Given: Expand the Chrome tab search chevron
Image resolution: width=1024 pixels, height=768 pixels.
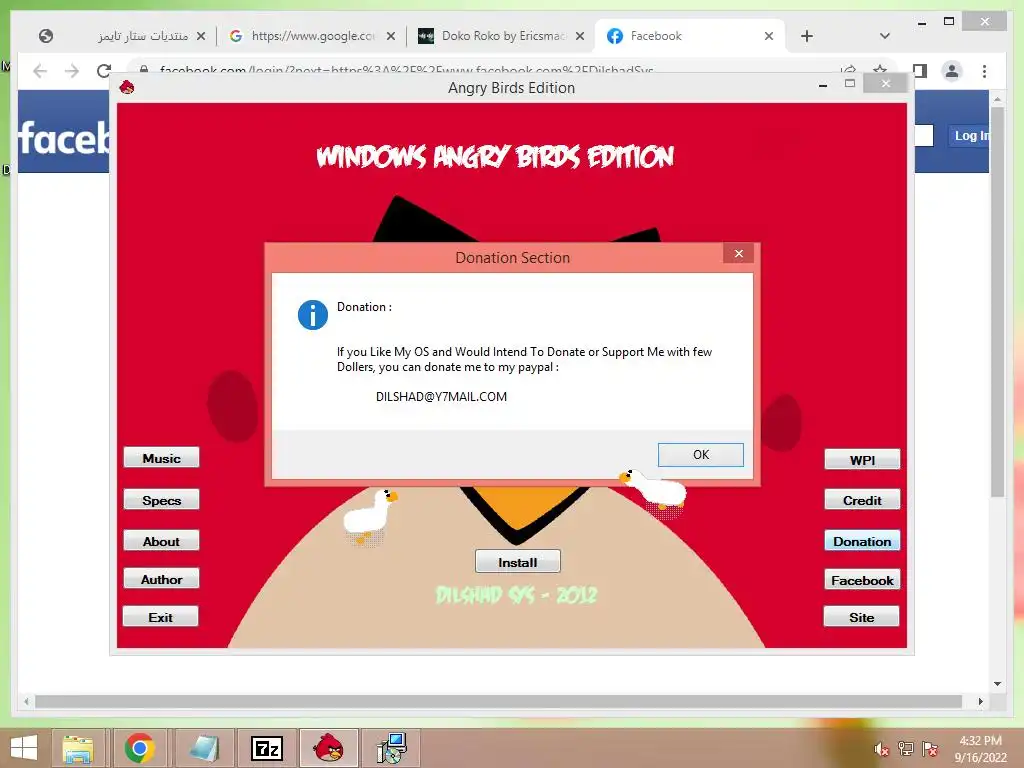Looking at the screenshot, I should [x=884, y=36].
